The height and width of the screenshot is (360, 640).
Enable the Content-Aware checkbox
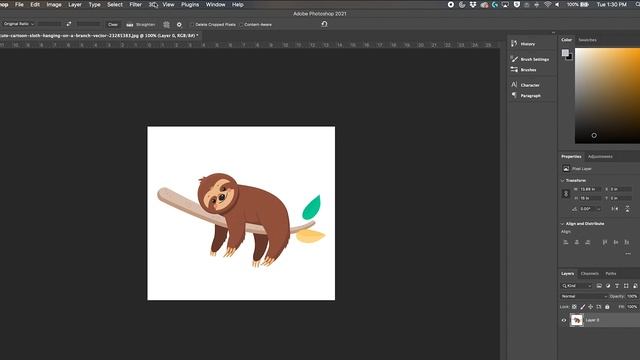coord(241,24)
